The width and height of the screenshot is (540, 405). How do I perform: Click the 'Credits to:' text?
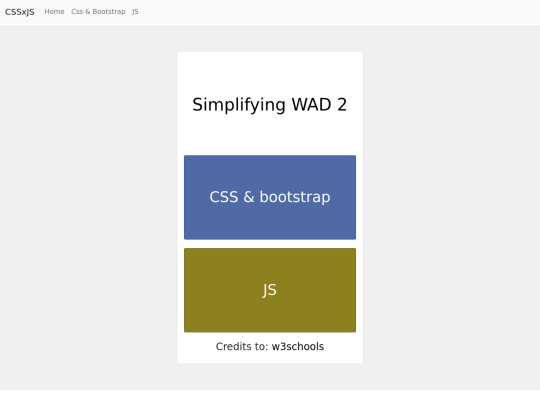(x=242, y=346)
